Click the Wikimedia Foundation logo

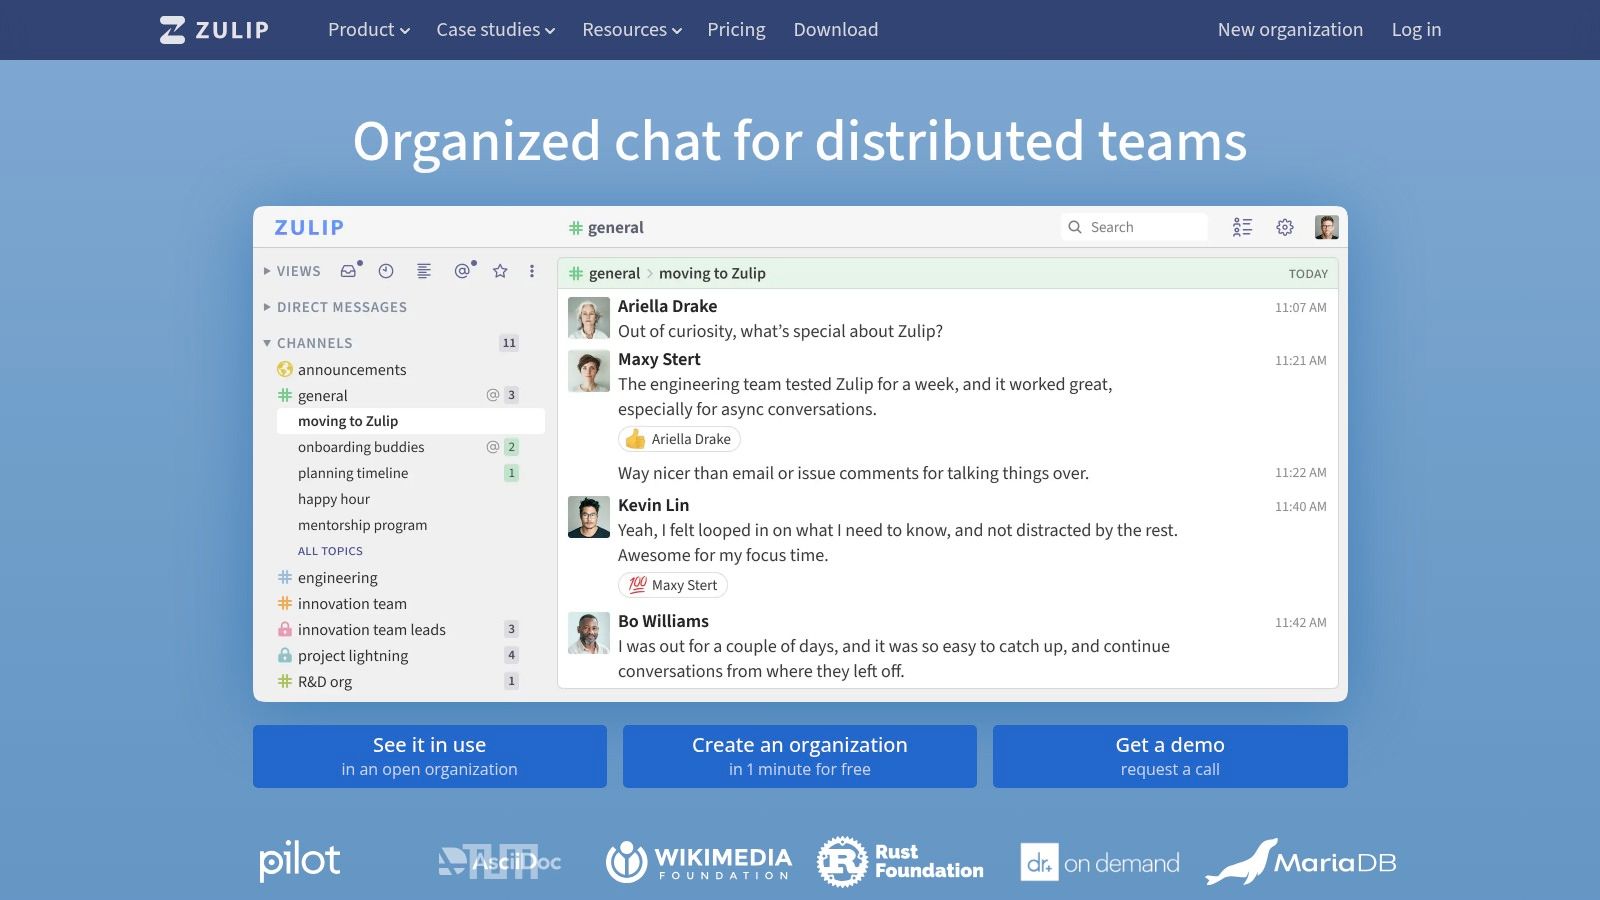click(x=698, y=862)
